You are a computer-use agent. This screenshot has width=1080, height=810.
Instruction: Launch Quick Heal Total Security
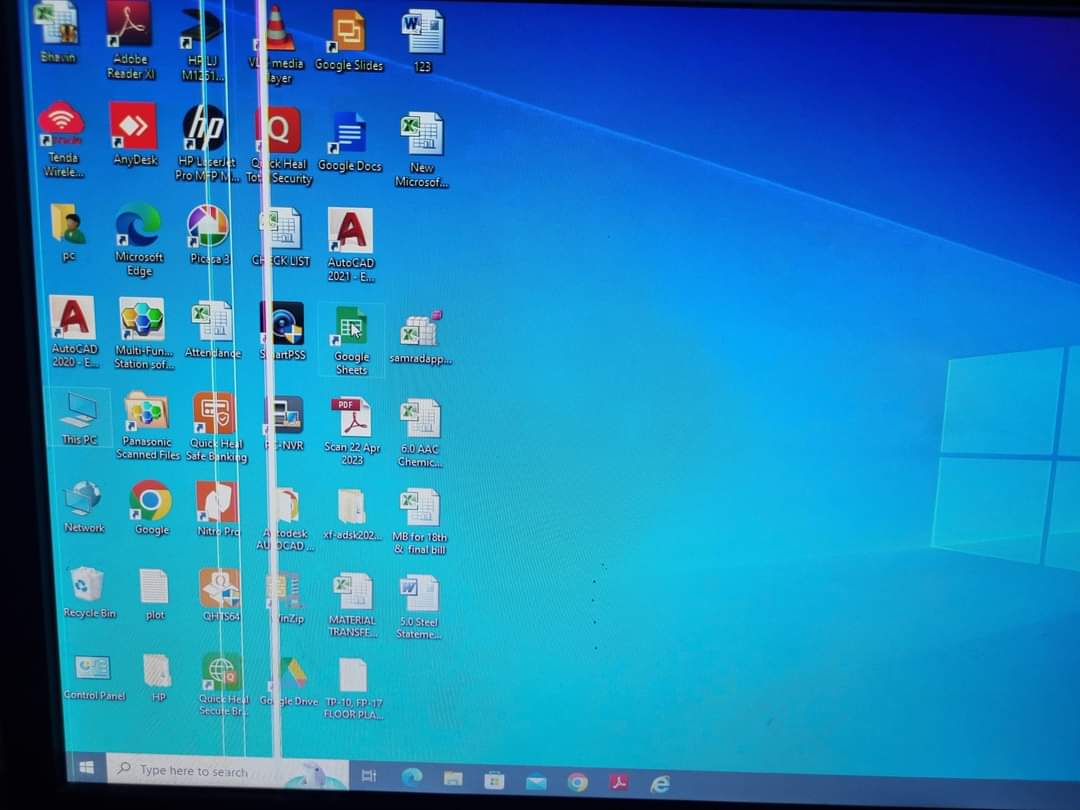(280, 146)
